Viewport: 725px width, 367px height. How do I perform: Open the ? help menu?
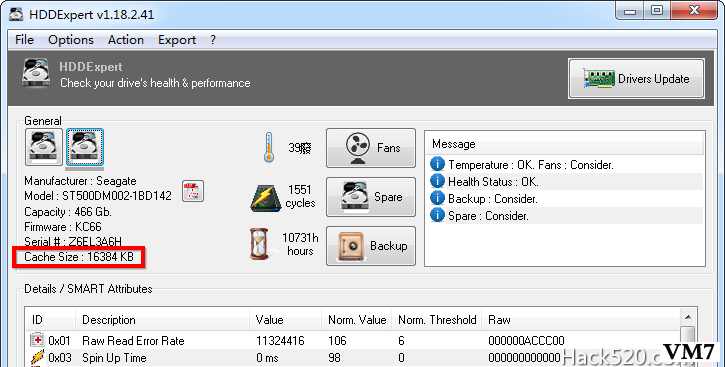(213, 40)
